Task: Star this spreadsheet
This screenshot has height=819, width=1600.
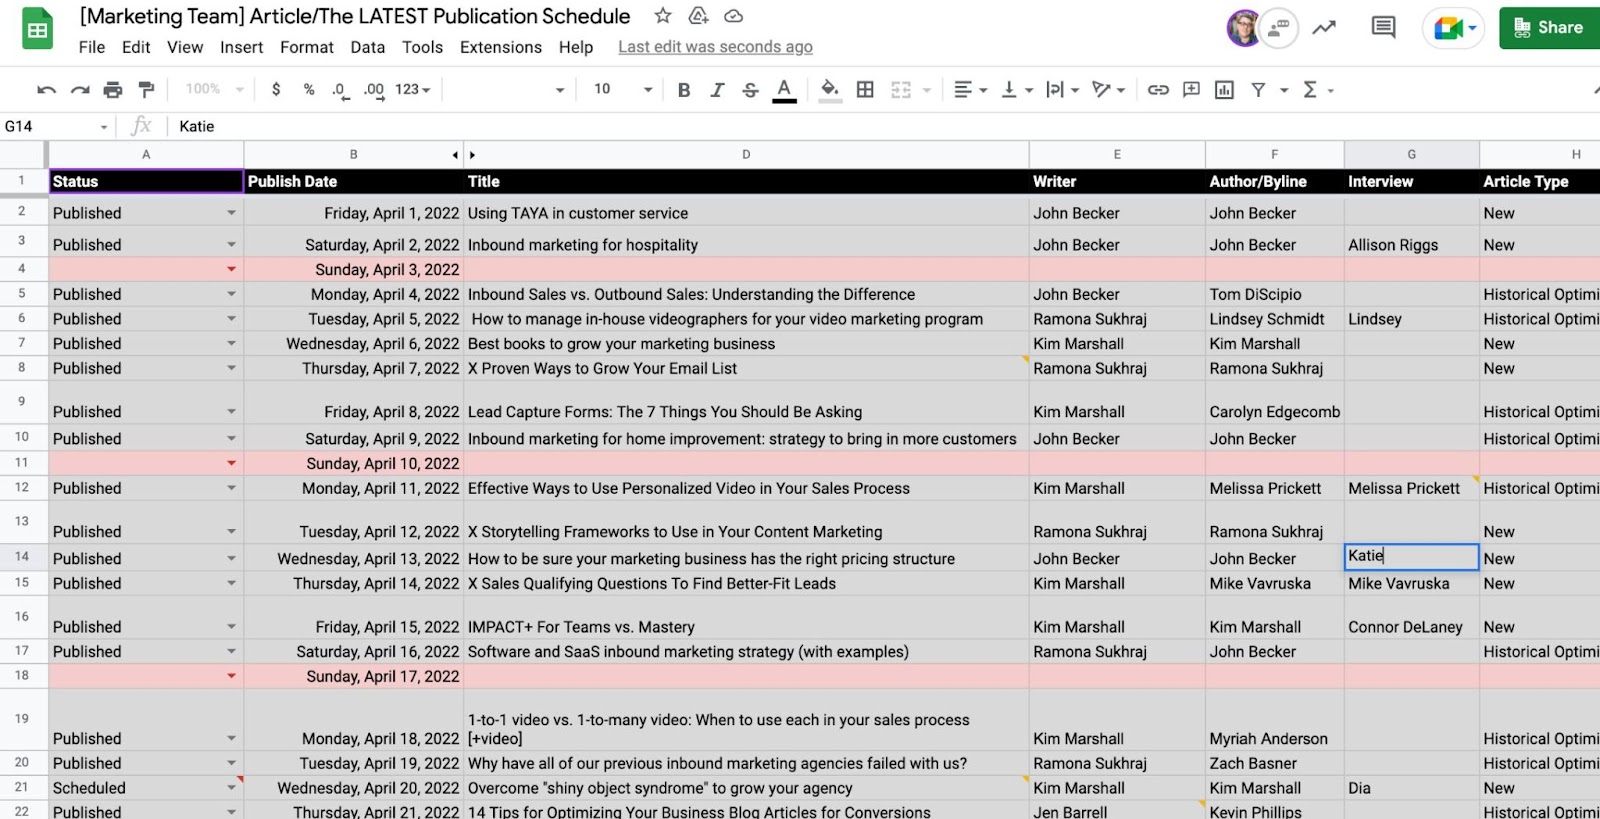Action: [663, 16]
